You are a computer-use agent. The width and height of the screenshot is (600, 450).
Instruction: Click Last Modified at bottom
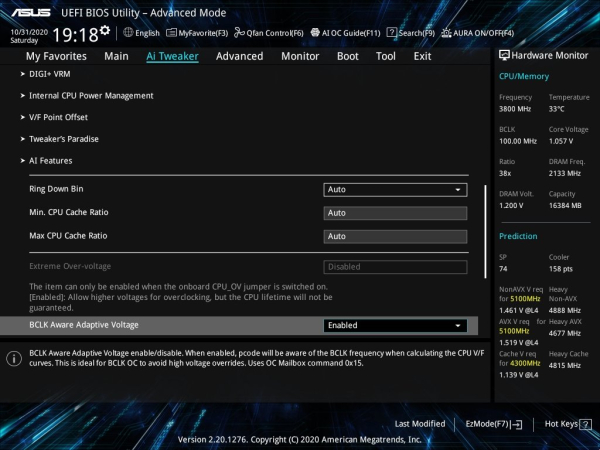[x=420, y=424]
